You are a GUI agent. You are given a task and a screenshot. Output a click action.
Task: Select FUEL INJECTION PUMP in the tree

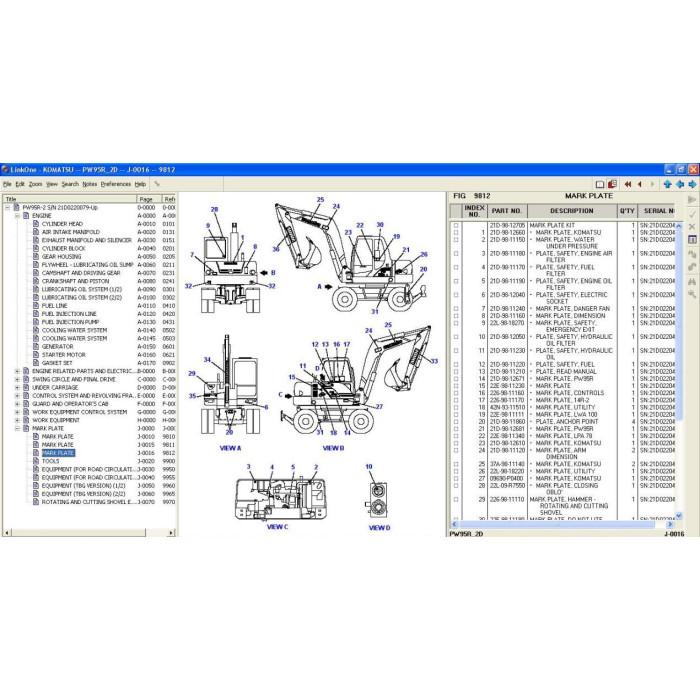click(70, 322)
